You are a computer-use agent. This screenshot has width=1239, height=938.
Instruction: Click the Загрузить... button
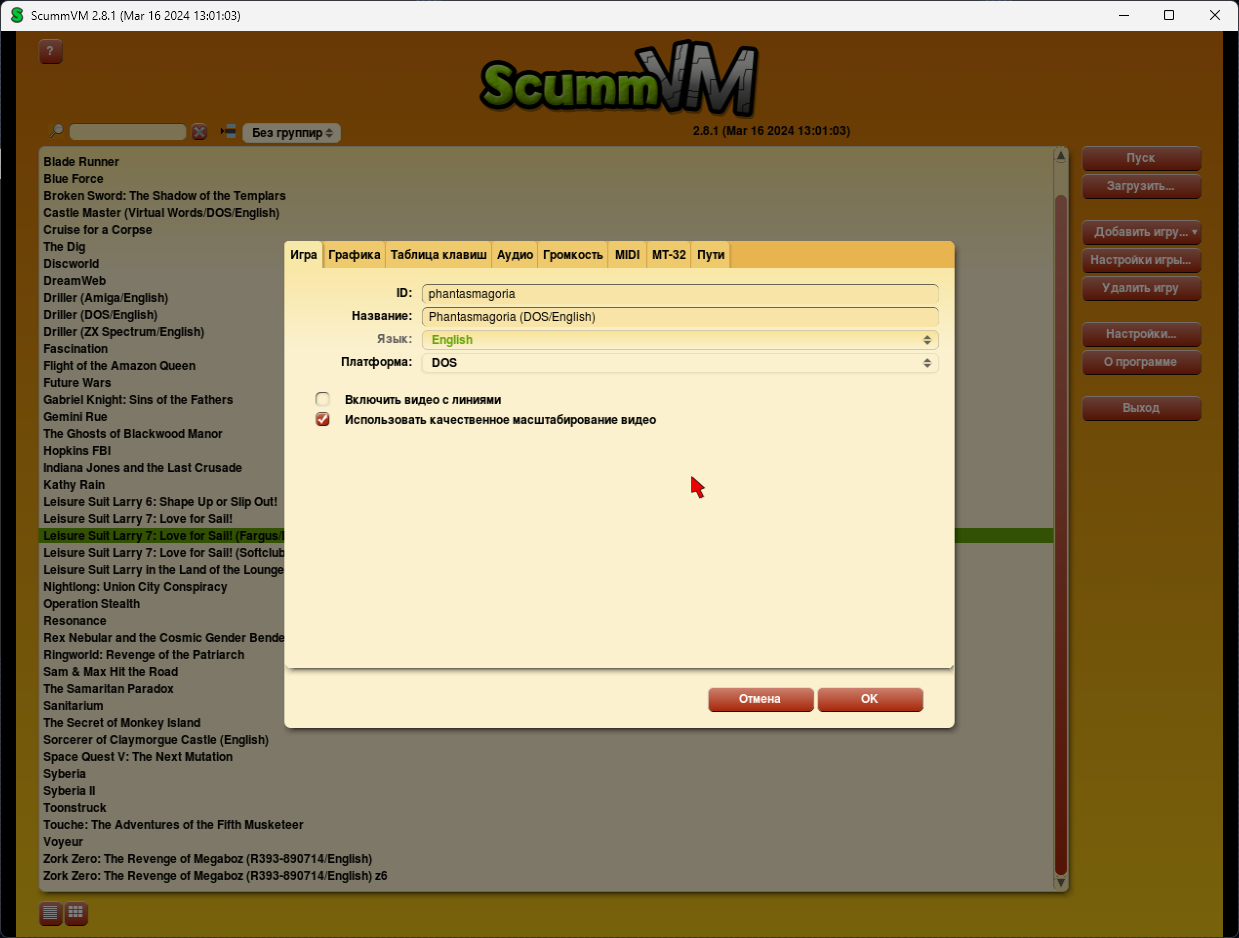click(1141, 186)
